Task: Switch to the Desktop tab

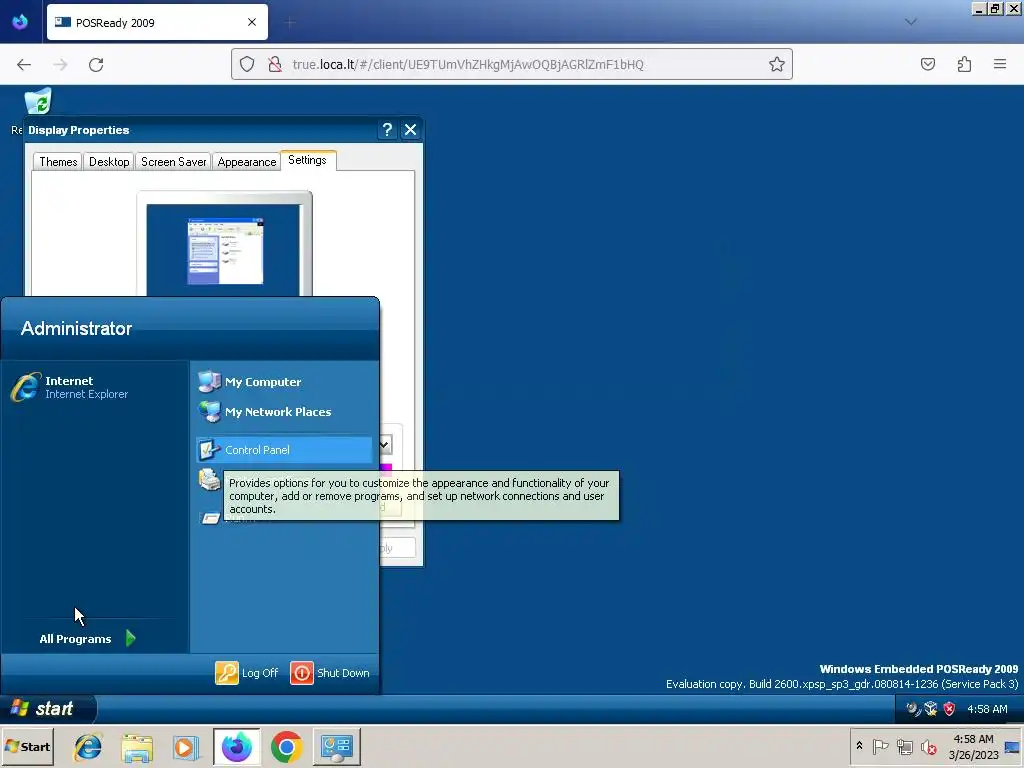Action: click(x=109, y=162)
